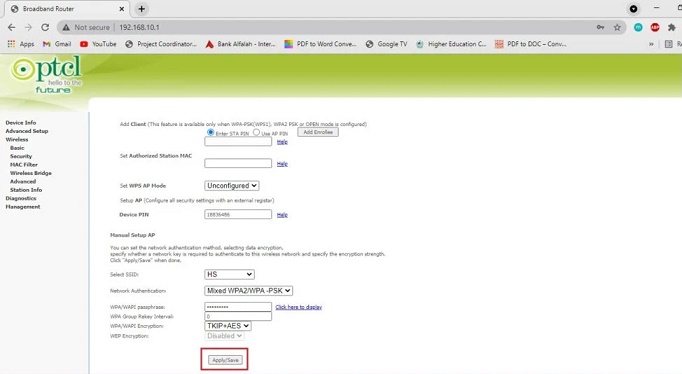Open Help link for Authorized Station MAC
The image size is (682, 374).
click(x=282, y=164)
